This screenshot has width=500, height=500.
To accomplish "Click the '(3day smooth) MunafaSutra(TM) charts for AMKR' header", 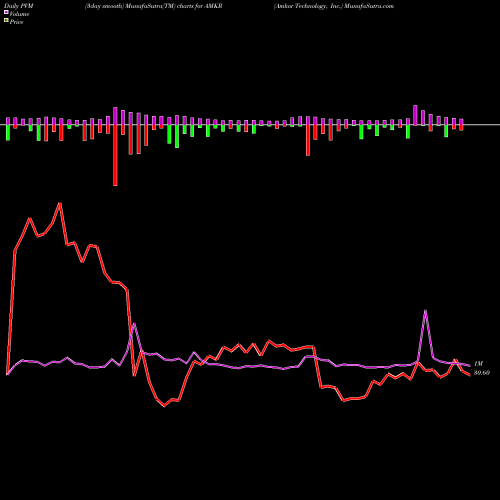I will (153, 6).
